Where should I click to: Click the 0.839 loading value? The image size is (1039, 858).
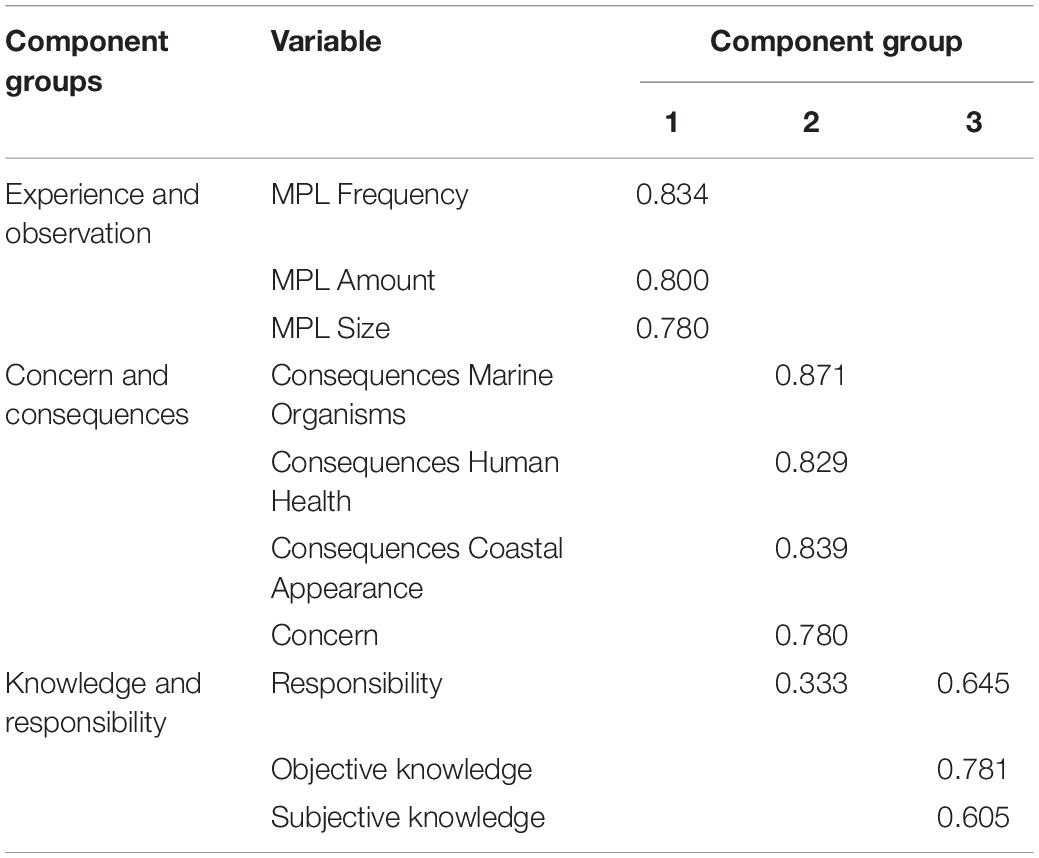811,549
